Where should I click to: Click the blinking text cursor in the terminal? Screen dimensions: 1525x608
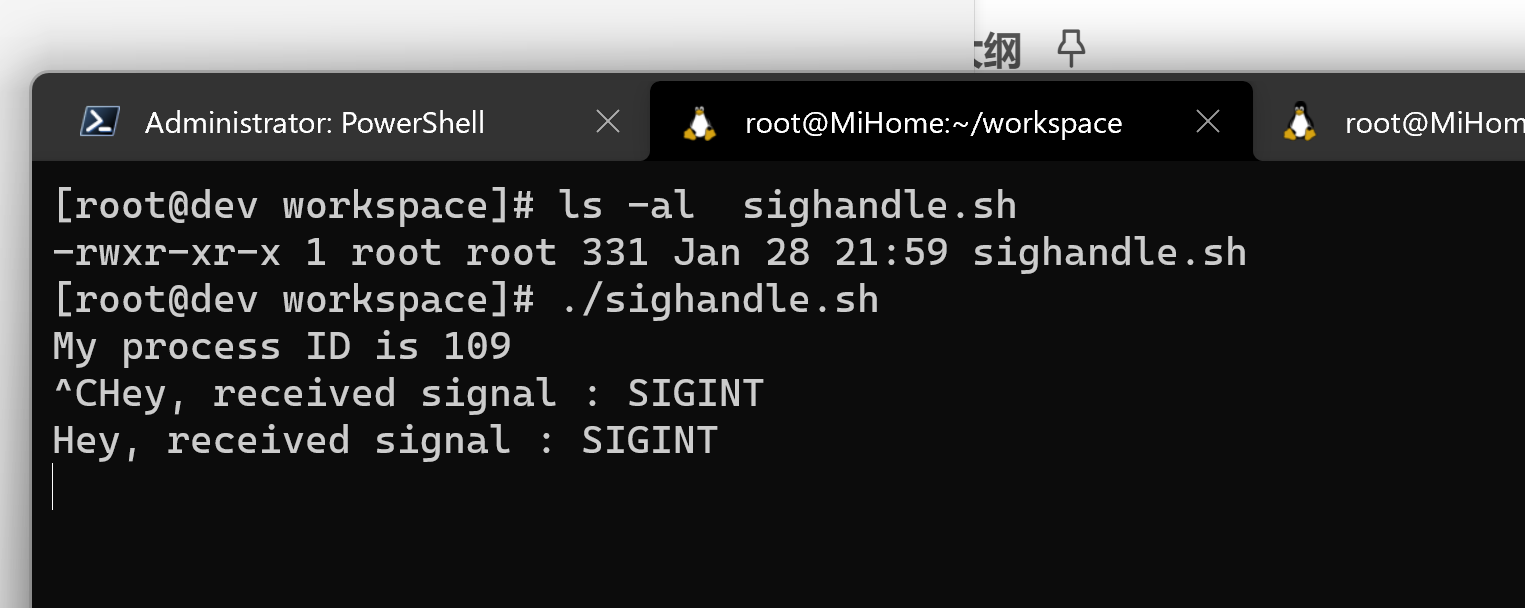[53, 486]
